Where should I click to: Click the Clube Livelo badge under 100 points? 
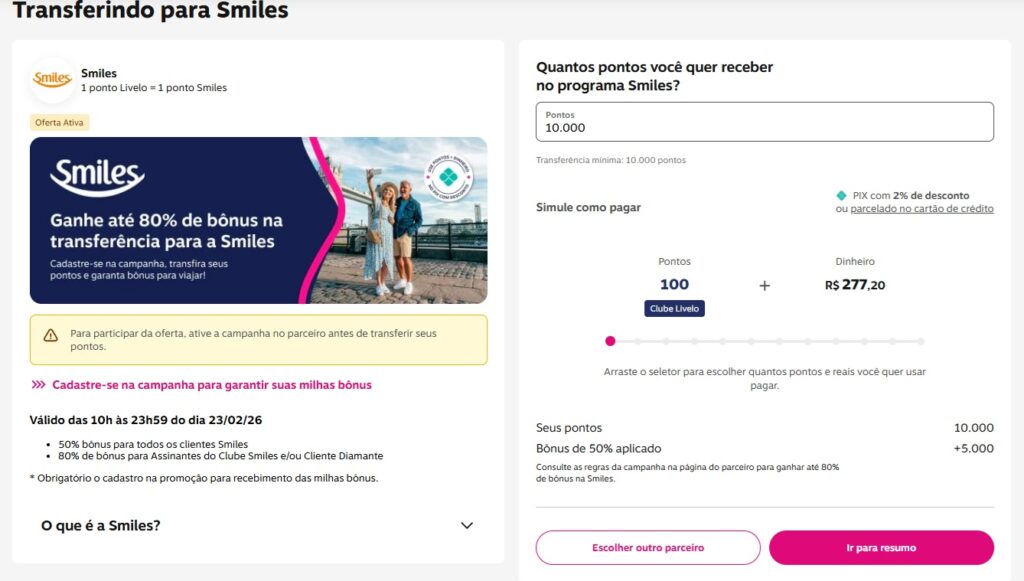coord(674,309)
